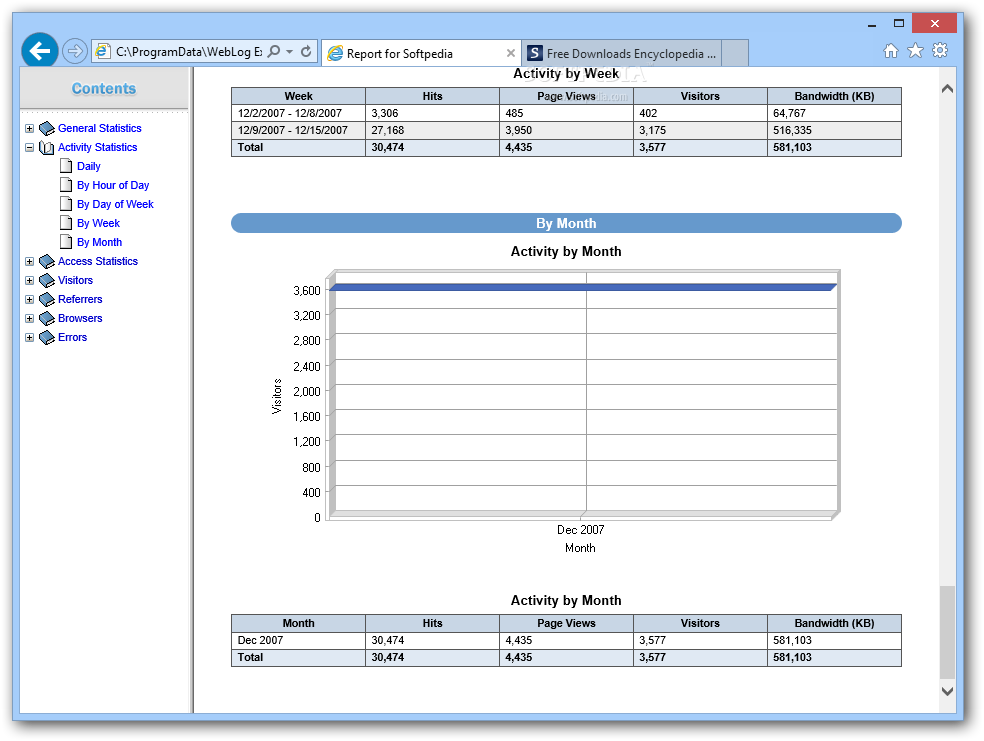
Task: Expand the Visitors tree node
Action: pos(29,280)
